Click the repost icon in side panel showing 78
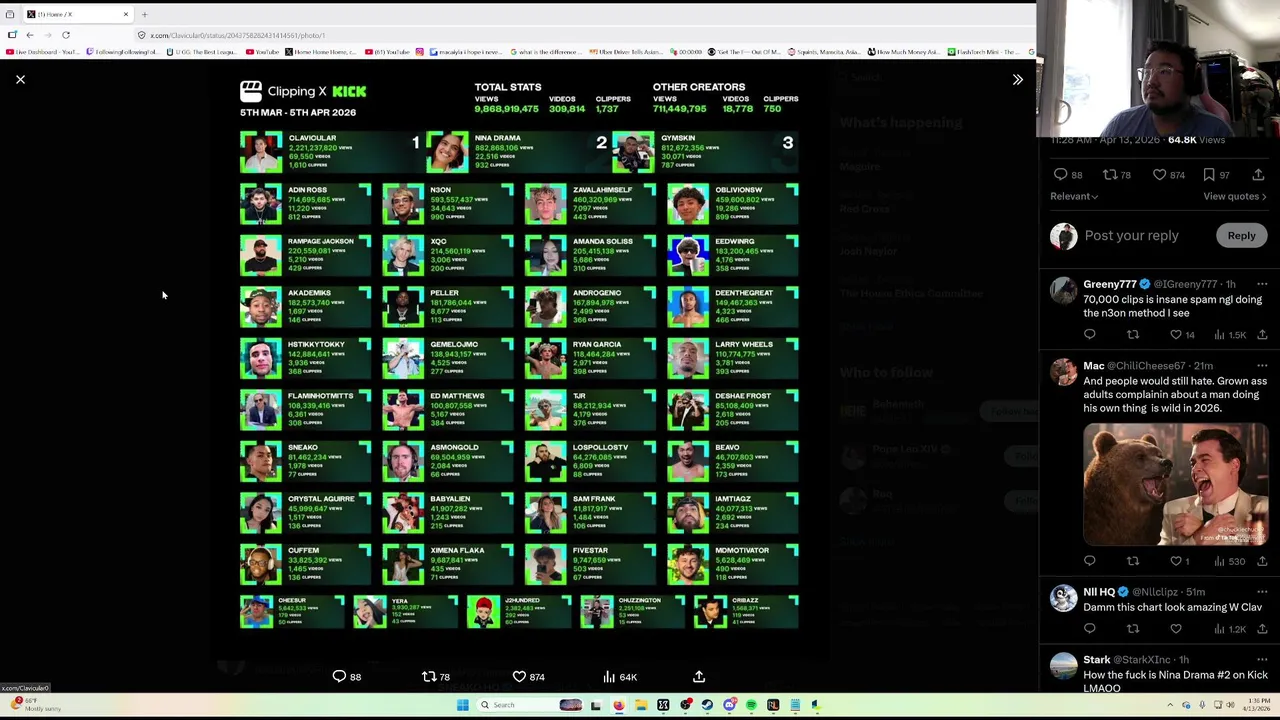The image size is (1280, 720). [x=1109, y=175]
